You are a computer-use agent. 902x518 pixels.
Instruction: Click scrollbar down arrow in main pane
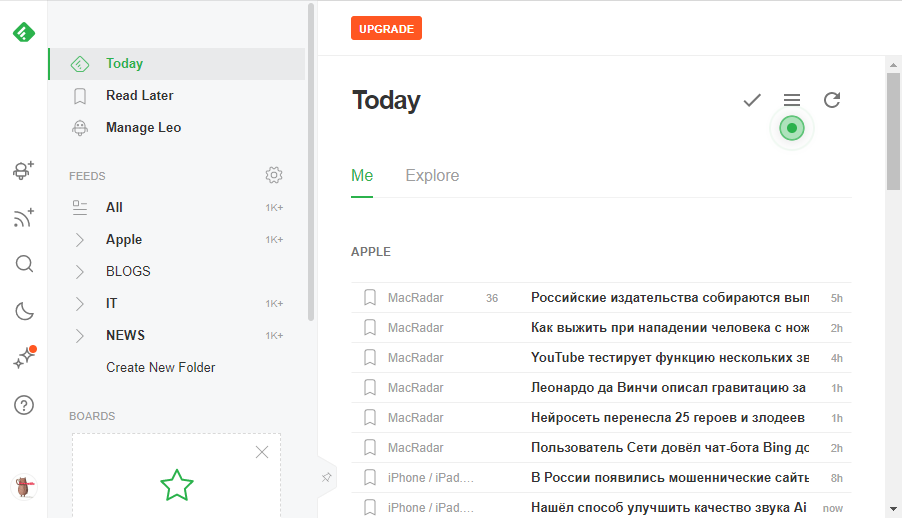pyautogui.click(x=893, y=509)
